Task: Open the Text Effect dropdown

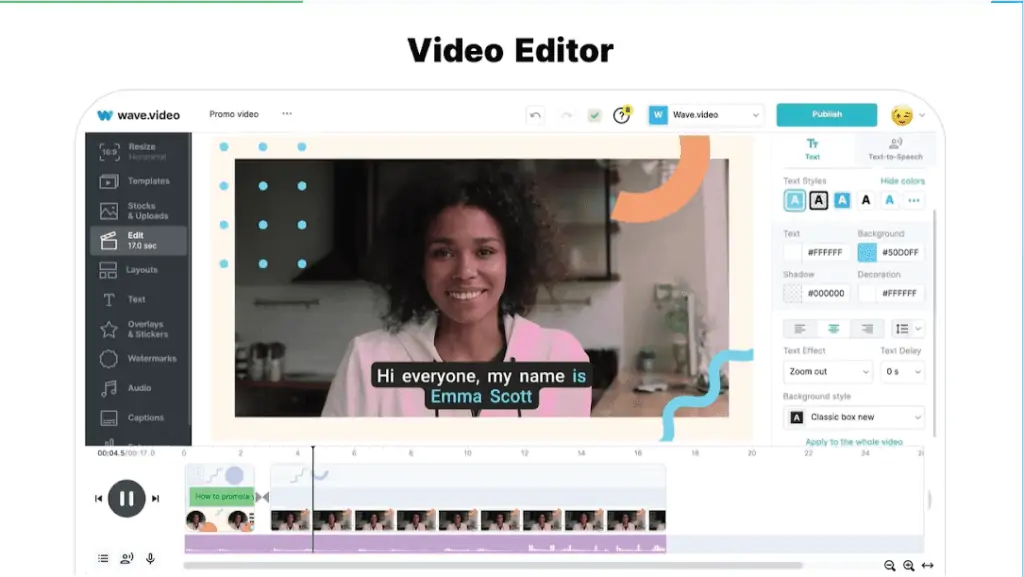Action: pos(828,369)
